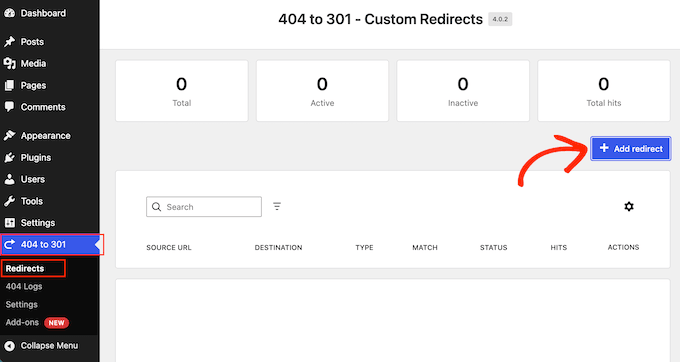This screenshot has width=680, height=362.
Task: Click the Add redirect button
Action: point(631,149)
